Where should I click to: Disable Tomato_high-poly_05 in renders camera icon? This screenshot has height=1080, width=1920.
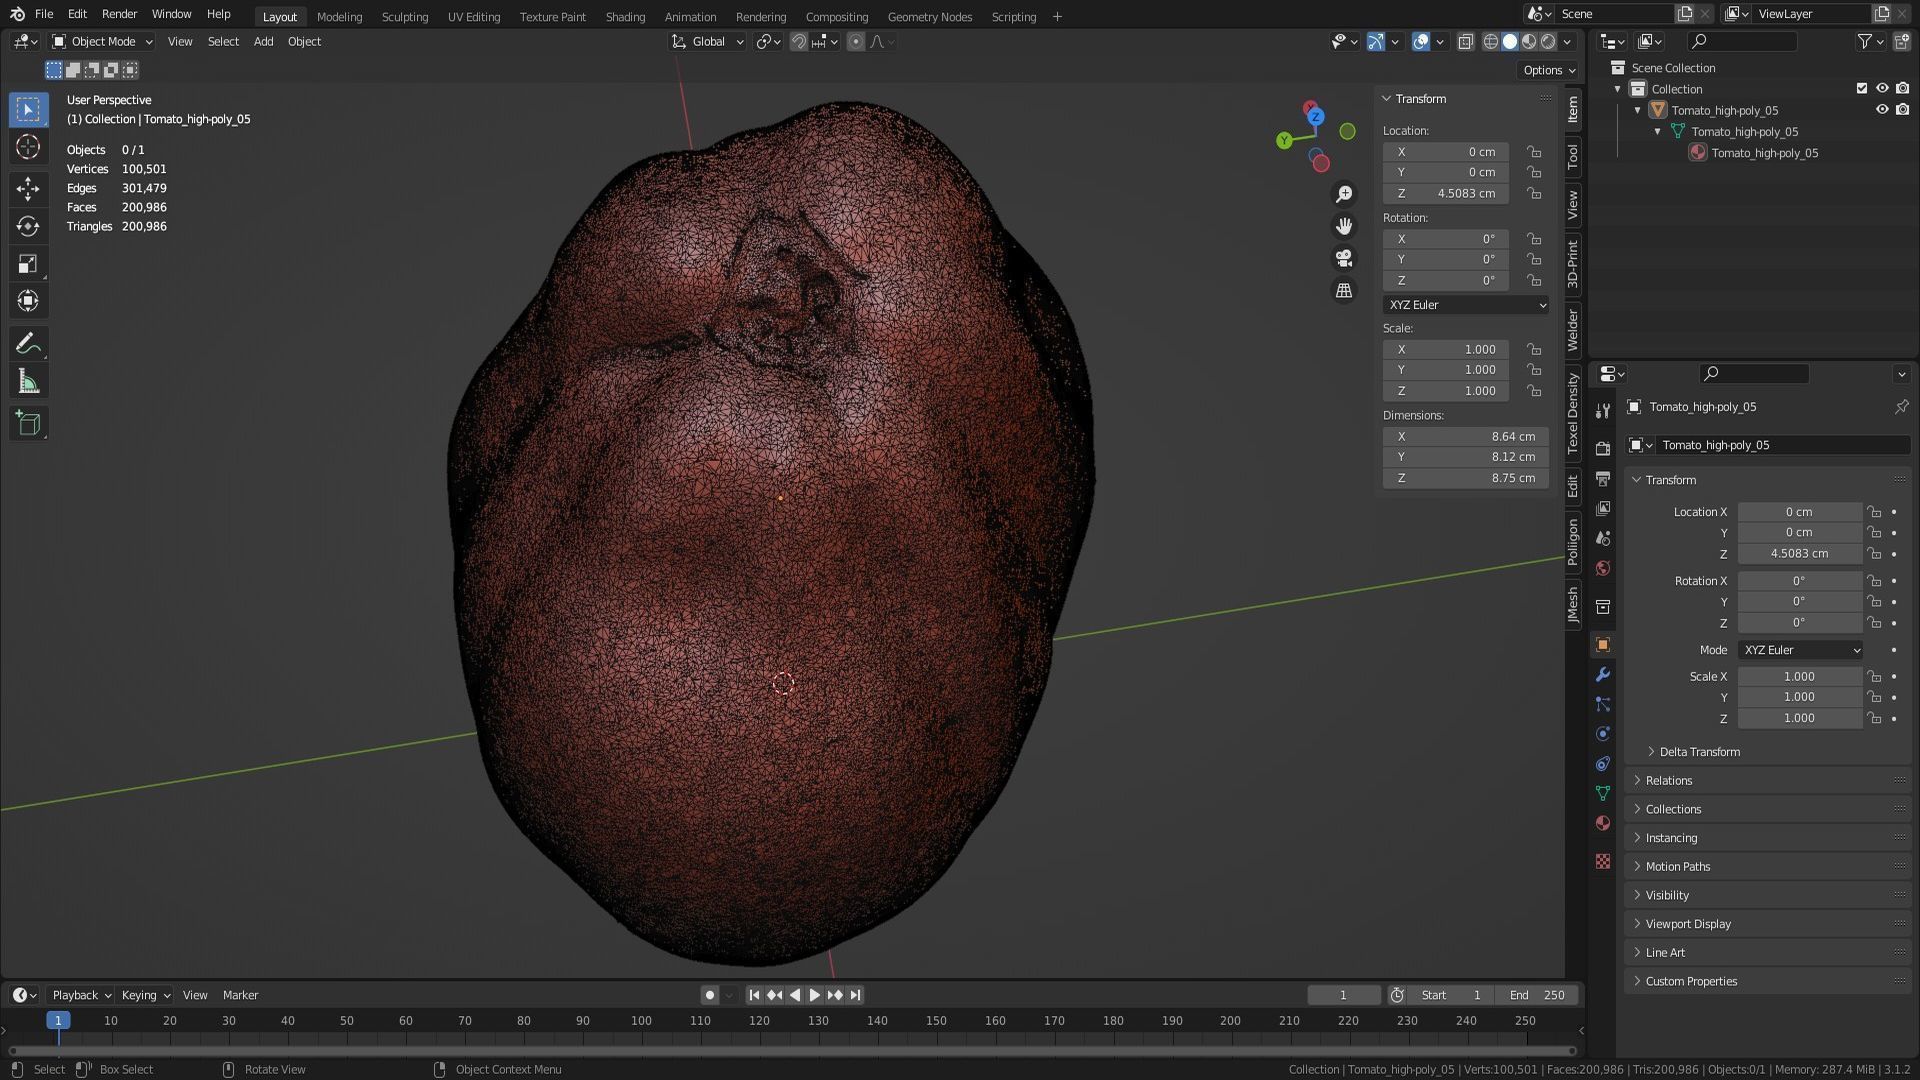click(1902, 110)
